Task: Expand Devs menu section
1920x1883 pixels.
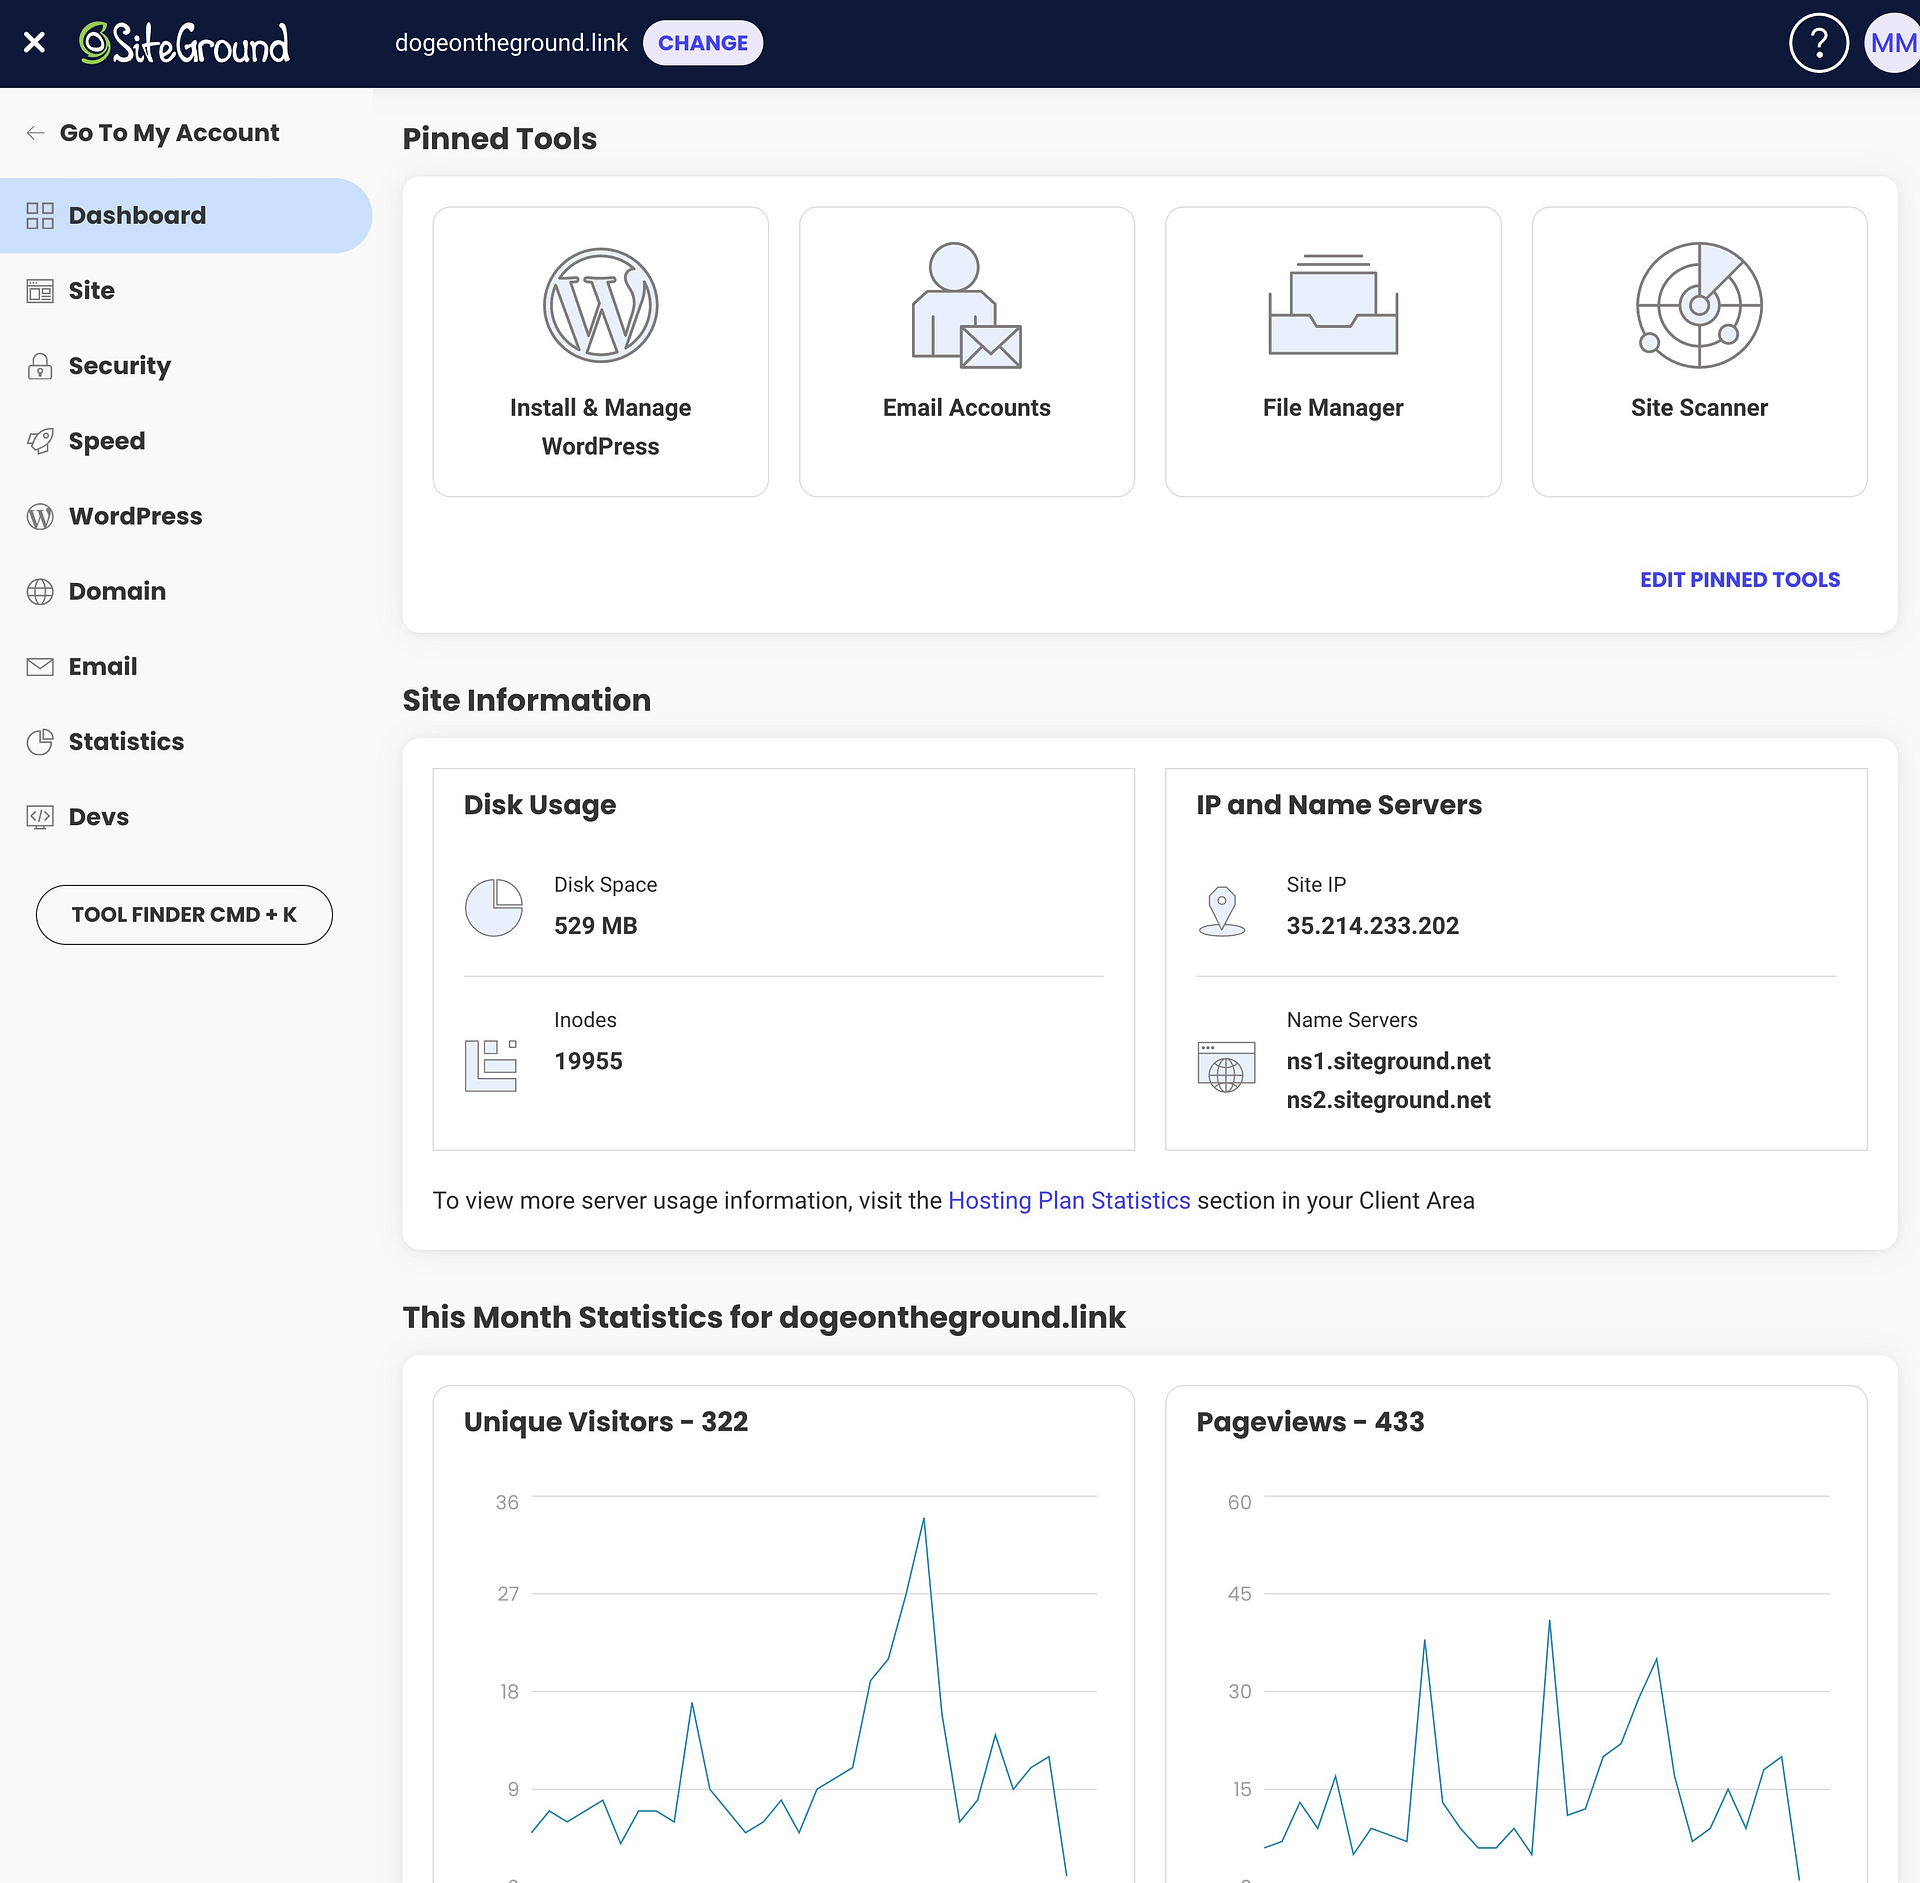Action: [98, 816]
